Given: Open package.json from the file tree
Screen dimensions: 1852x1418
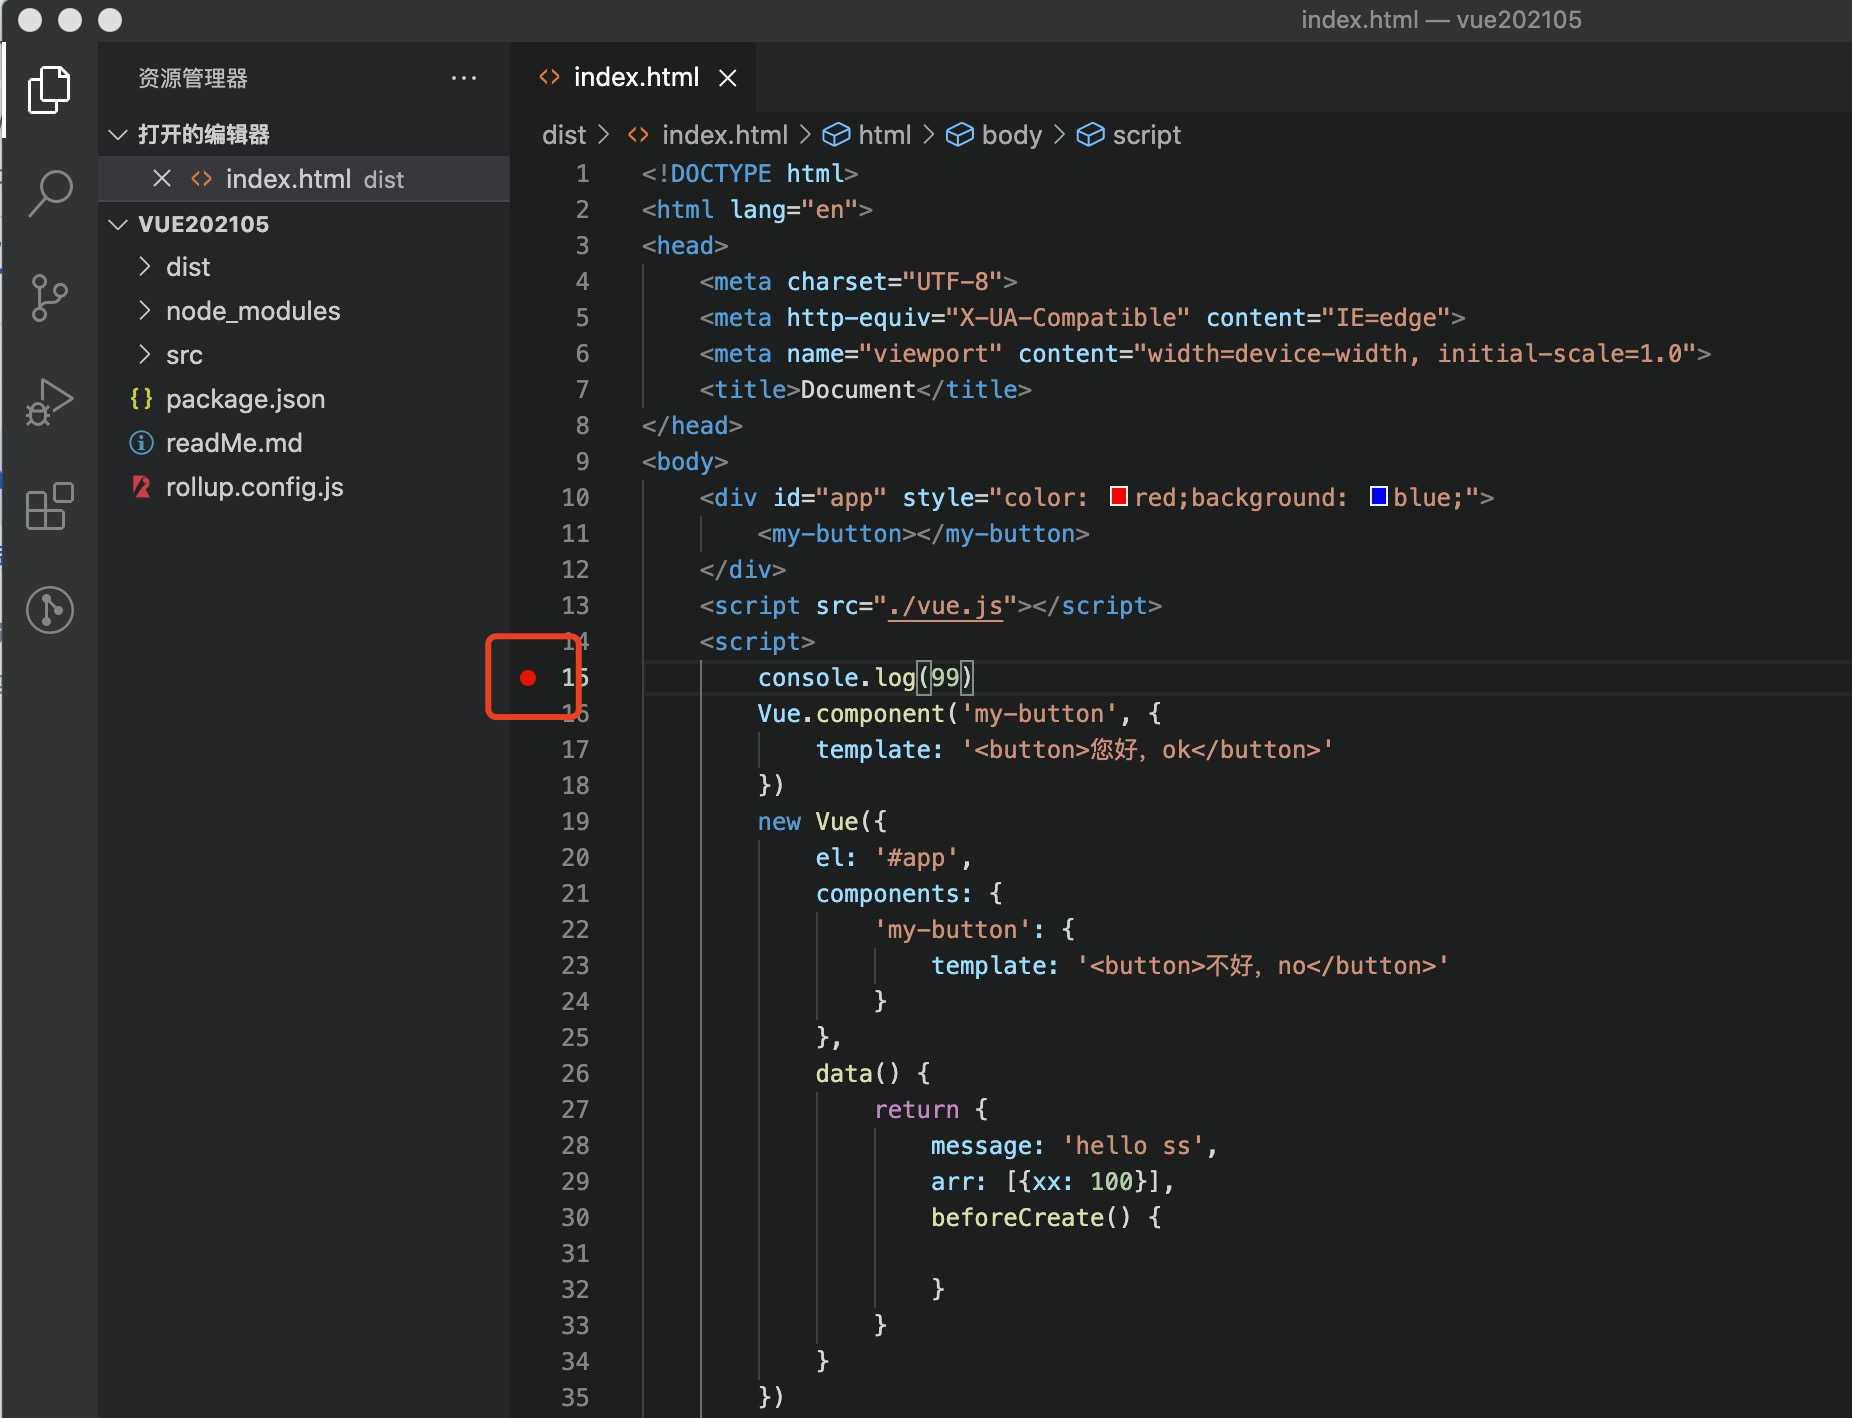Looking at the screenshot, I should 245,399.
